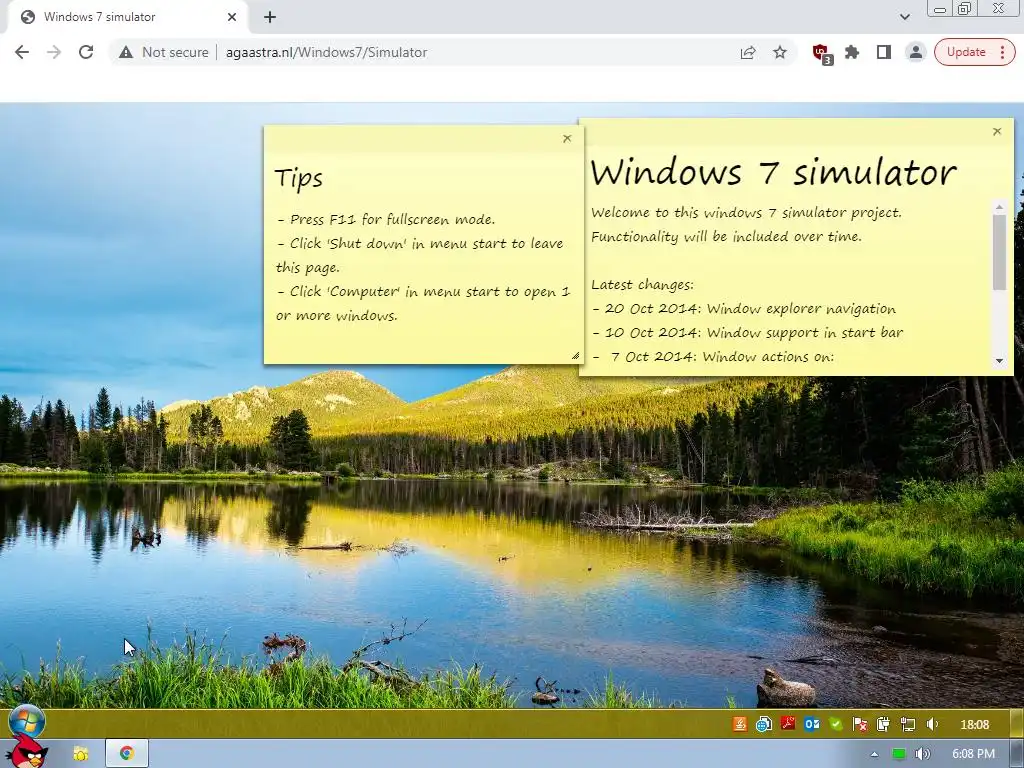Click the simulator's Show desktop strip
This screenshot has width=1024, height=768.
pyautogui.click(x=1017, y=724)
